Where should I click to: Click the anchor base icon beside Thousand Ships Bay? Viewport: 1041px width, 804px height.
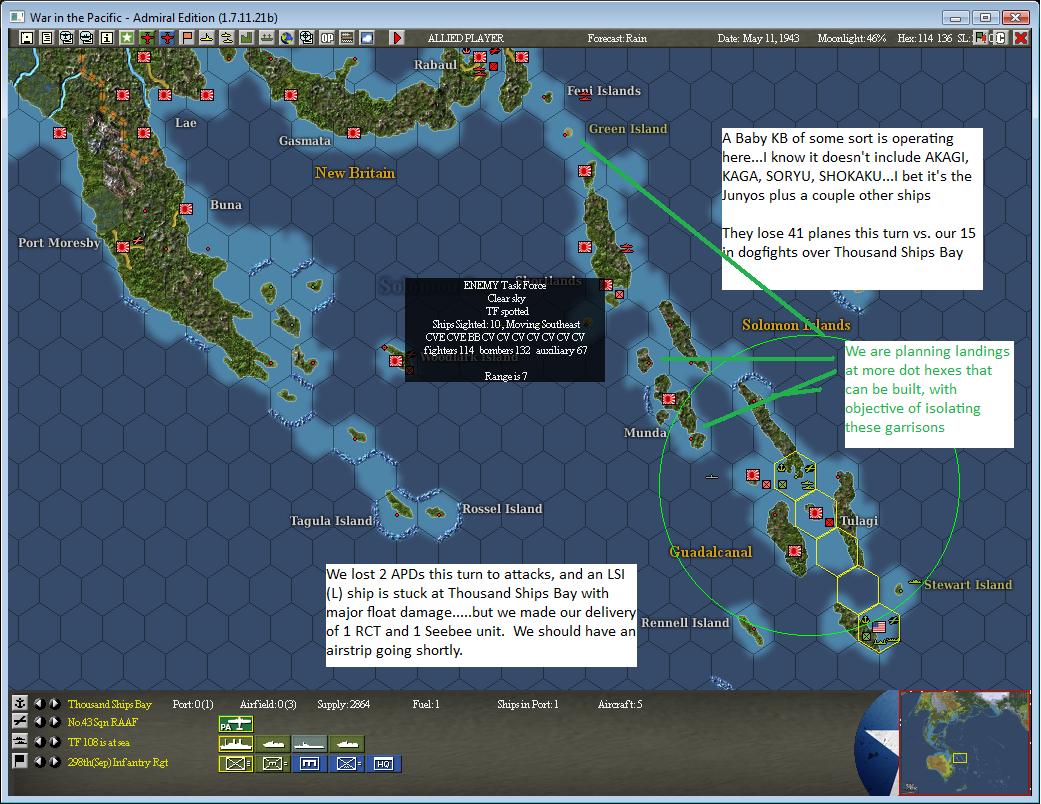point(20,703)
